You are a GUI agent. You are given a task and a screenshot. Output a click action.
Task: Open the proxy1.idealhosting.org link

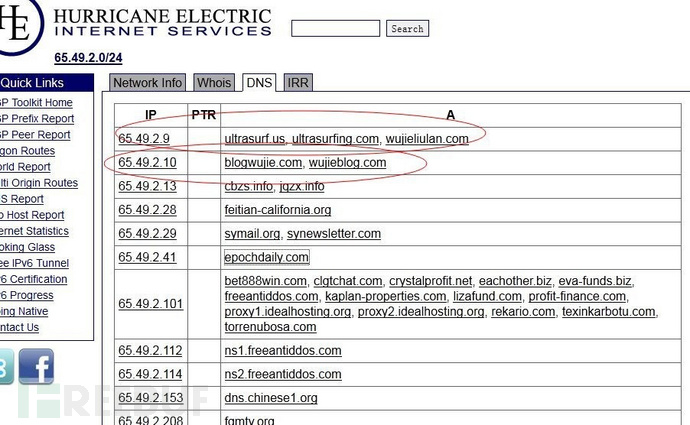coord(288,312)
